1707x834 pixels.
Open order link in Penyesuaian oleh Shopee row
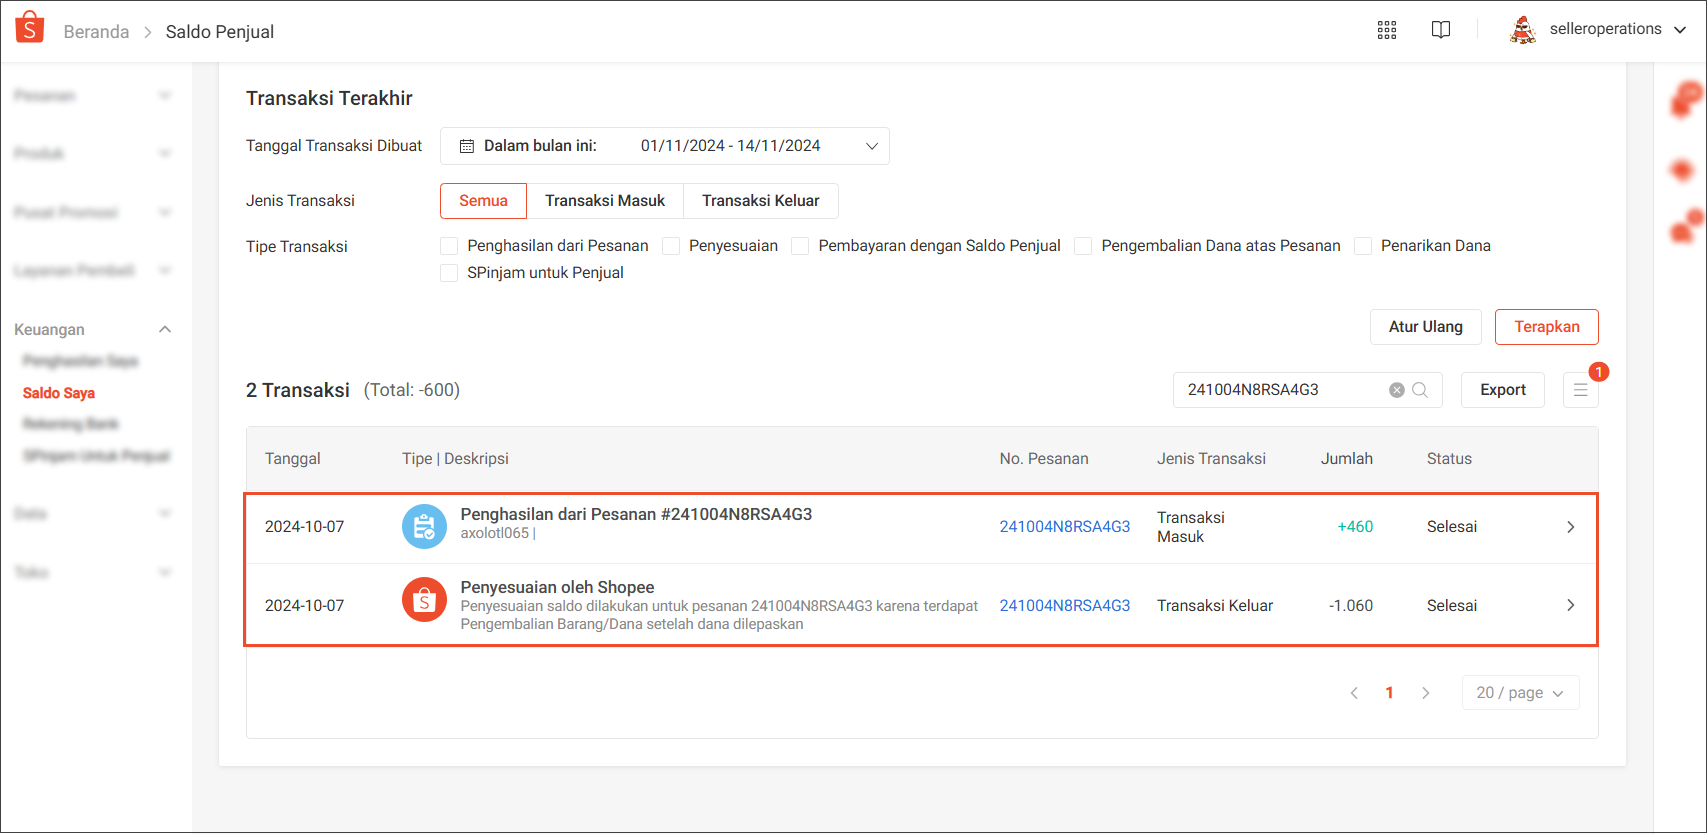1064,606
